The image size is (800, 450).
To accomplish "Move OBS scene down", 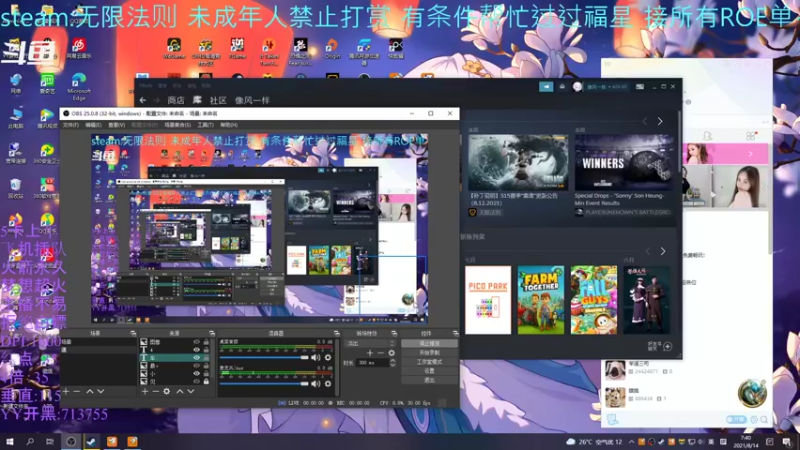I will point(101,391).
